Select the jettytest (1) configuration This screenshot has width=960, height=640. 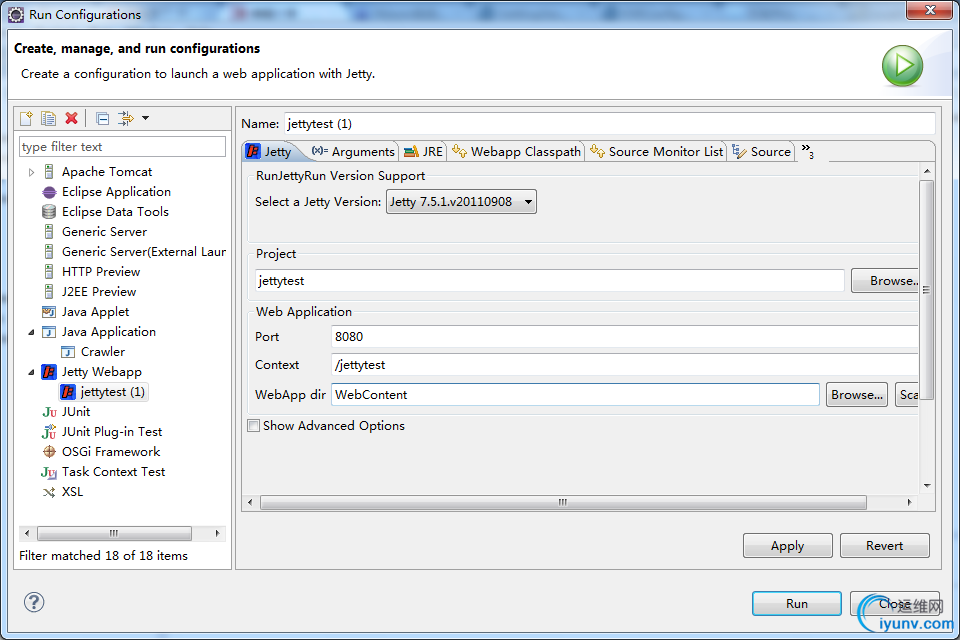point(113,392)
